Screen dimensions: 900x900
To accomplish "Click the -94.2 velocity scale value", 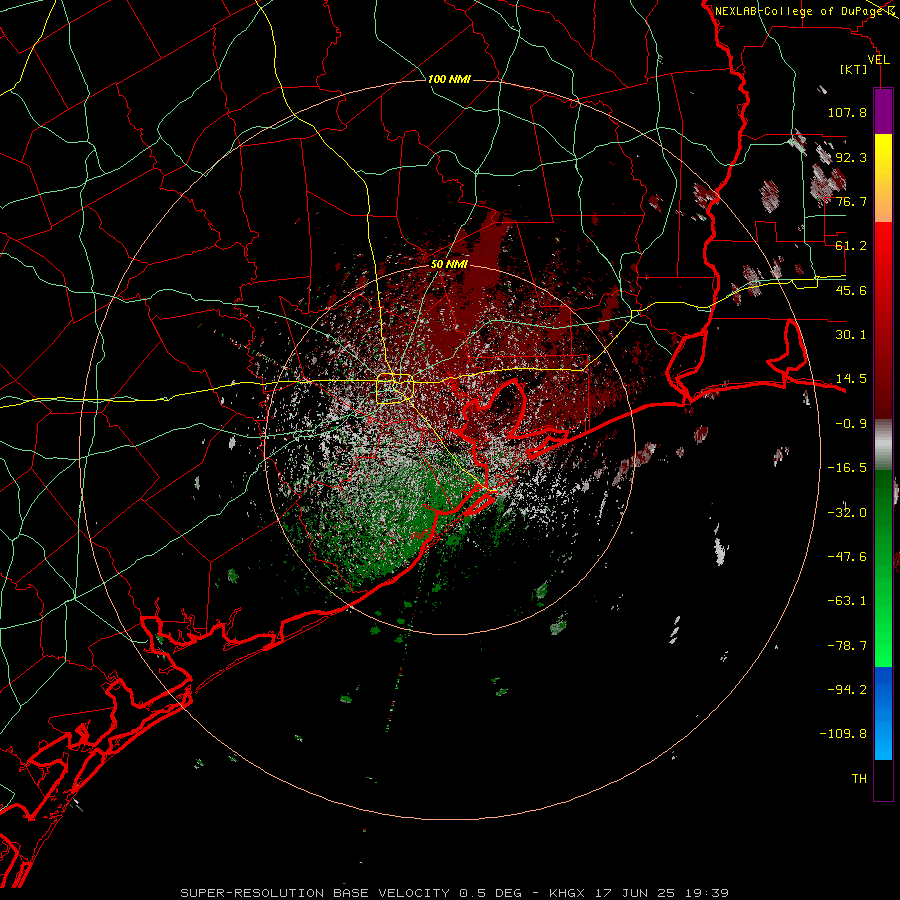I will coord(847,690).
